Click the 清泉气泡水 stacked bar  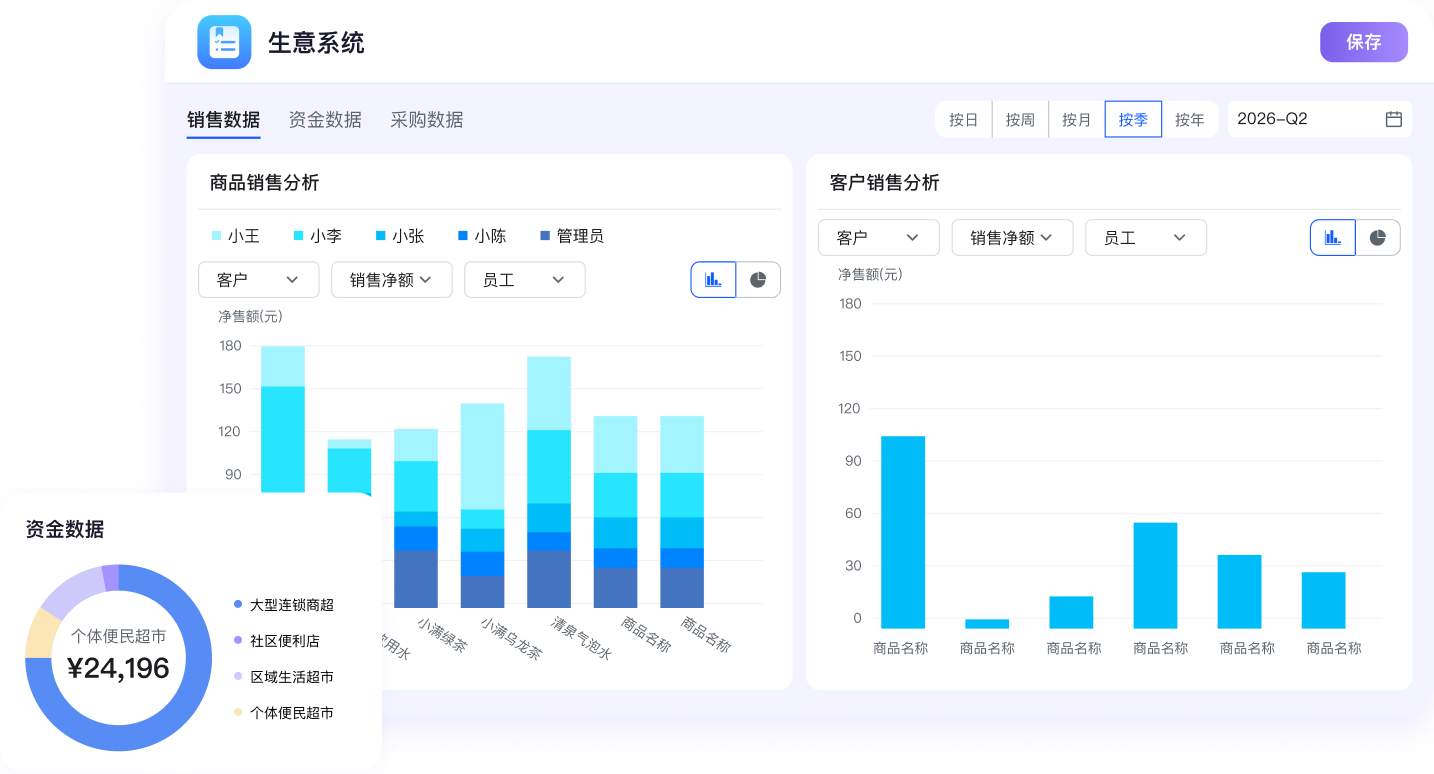tap(549, 482)
